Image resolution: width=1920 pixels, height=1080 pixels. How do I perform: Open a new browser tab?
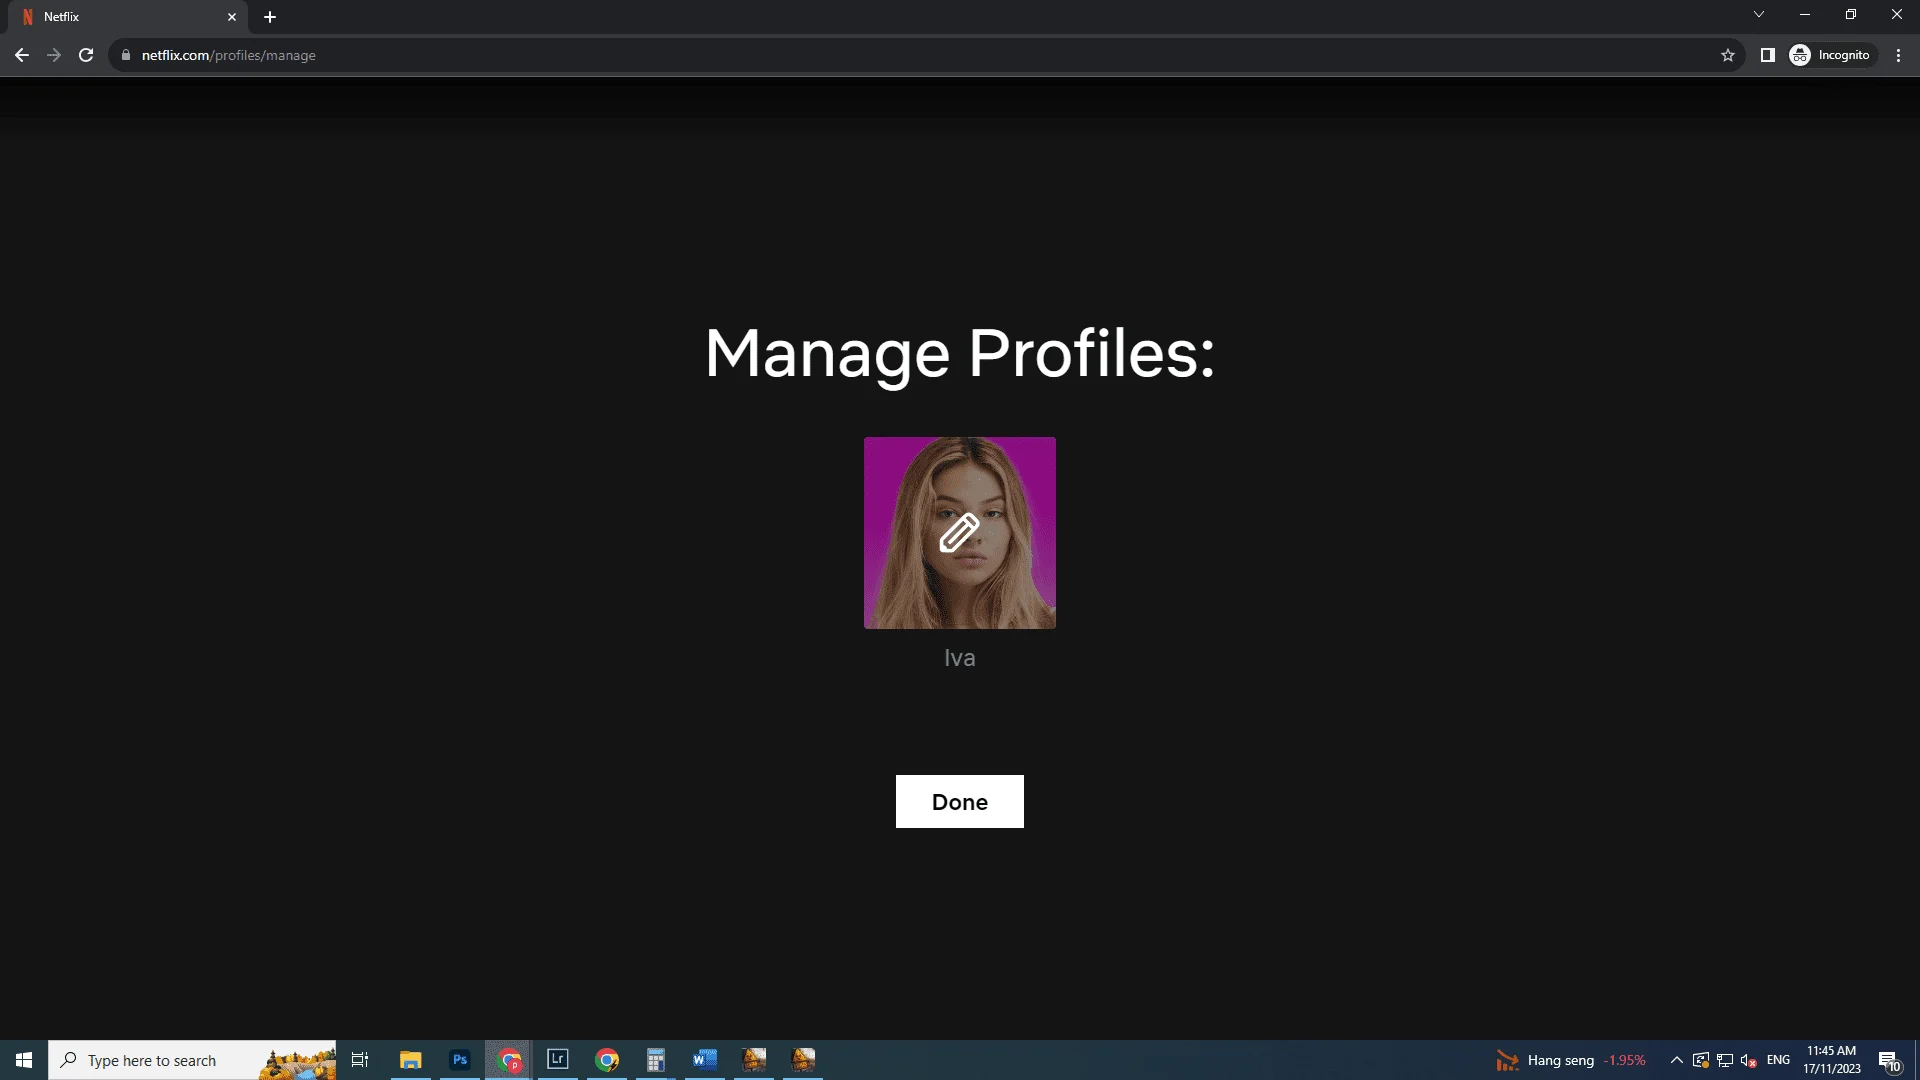(270, 17)
